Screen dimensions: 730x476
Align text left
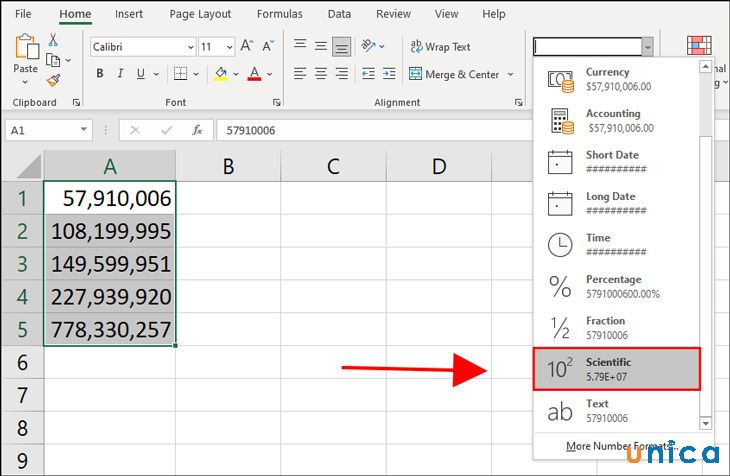coord(300,74)
